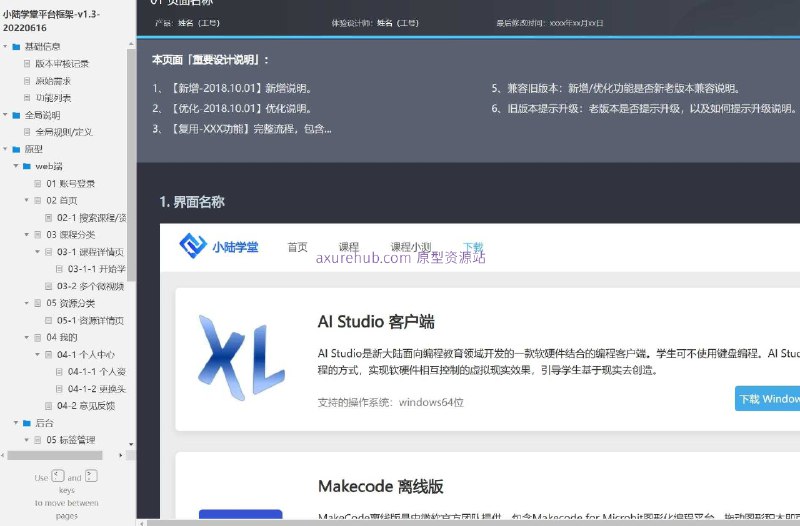Click the 基础信息 folder icon
Image resolution: width=800 pixels, height=526 pixels.
(x=16, y=47)
